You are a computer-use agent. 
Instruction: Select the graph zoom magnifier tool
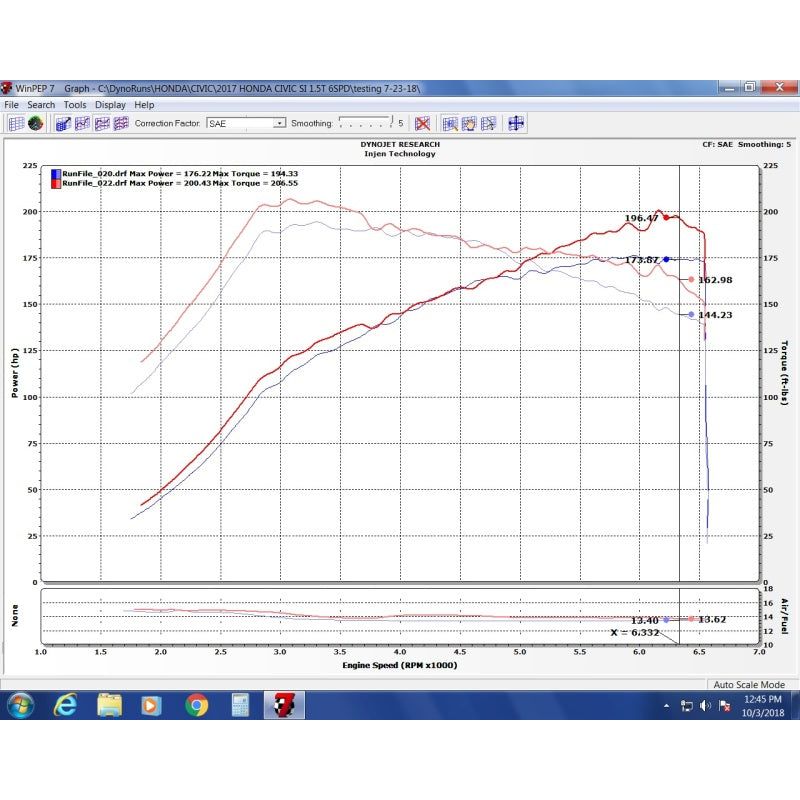click(450, 123)
